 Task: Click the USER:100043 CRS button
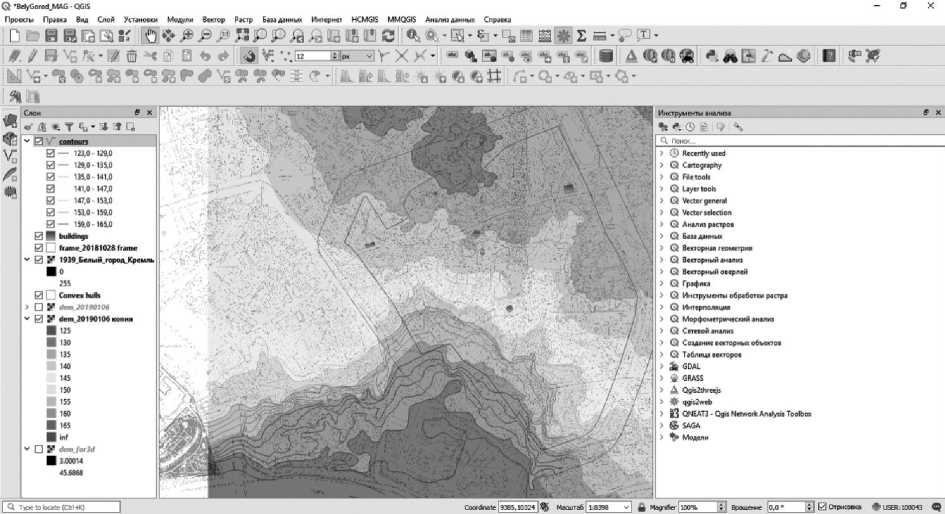[897, 507]
